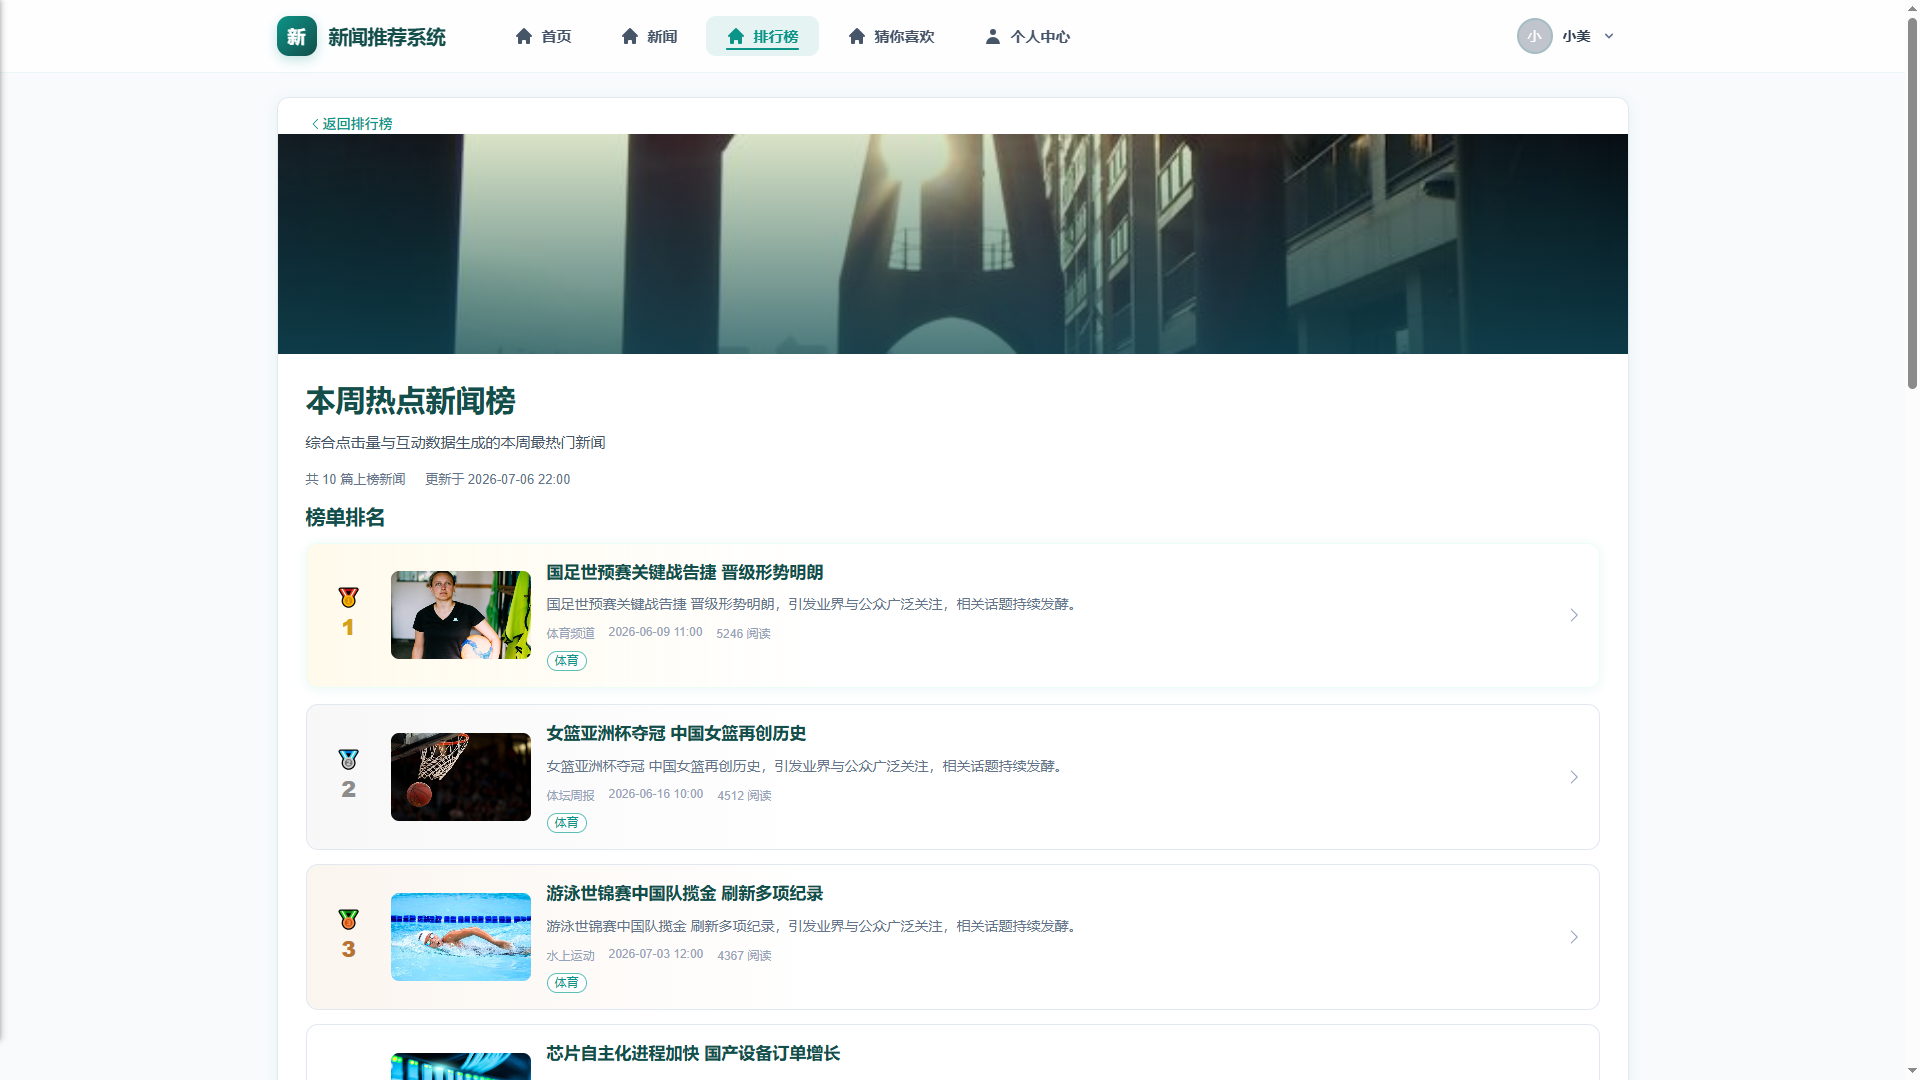Click the large banner image

(952, 244)
